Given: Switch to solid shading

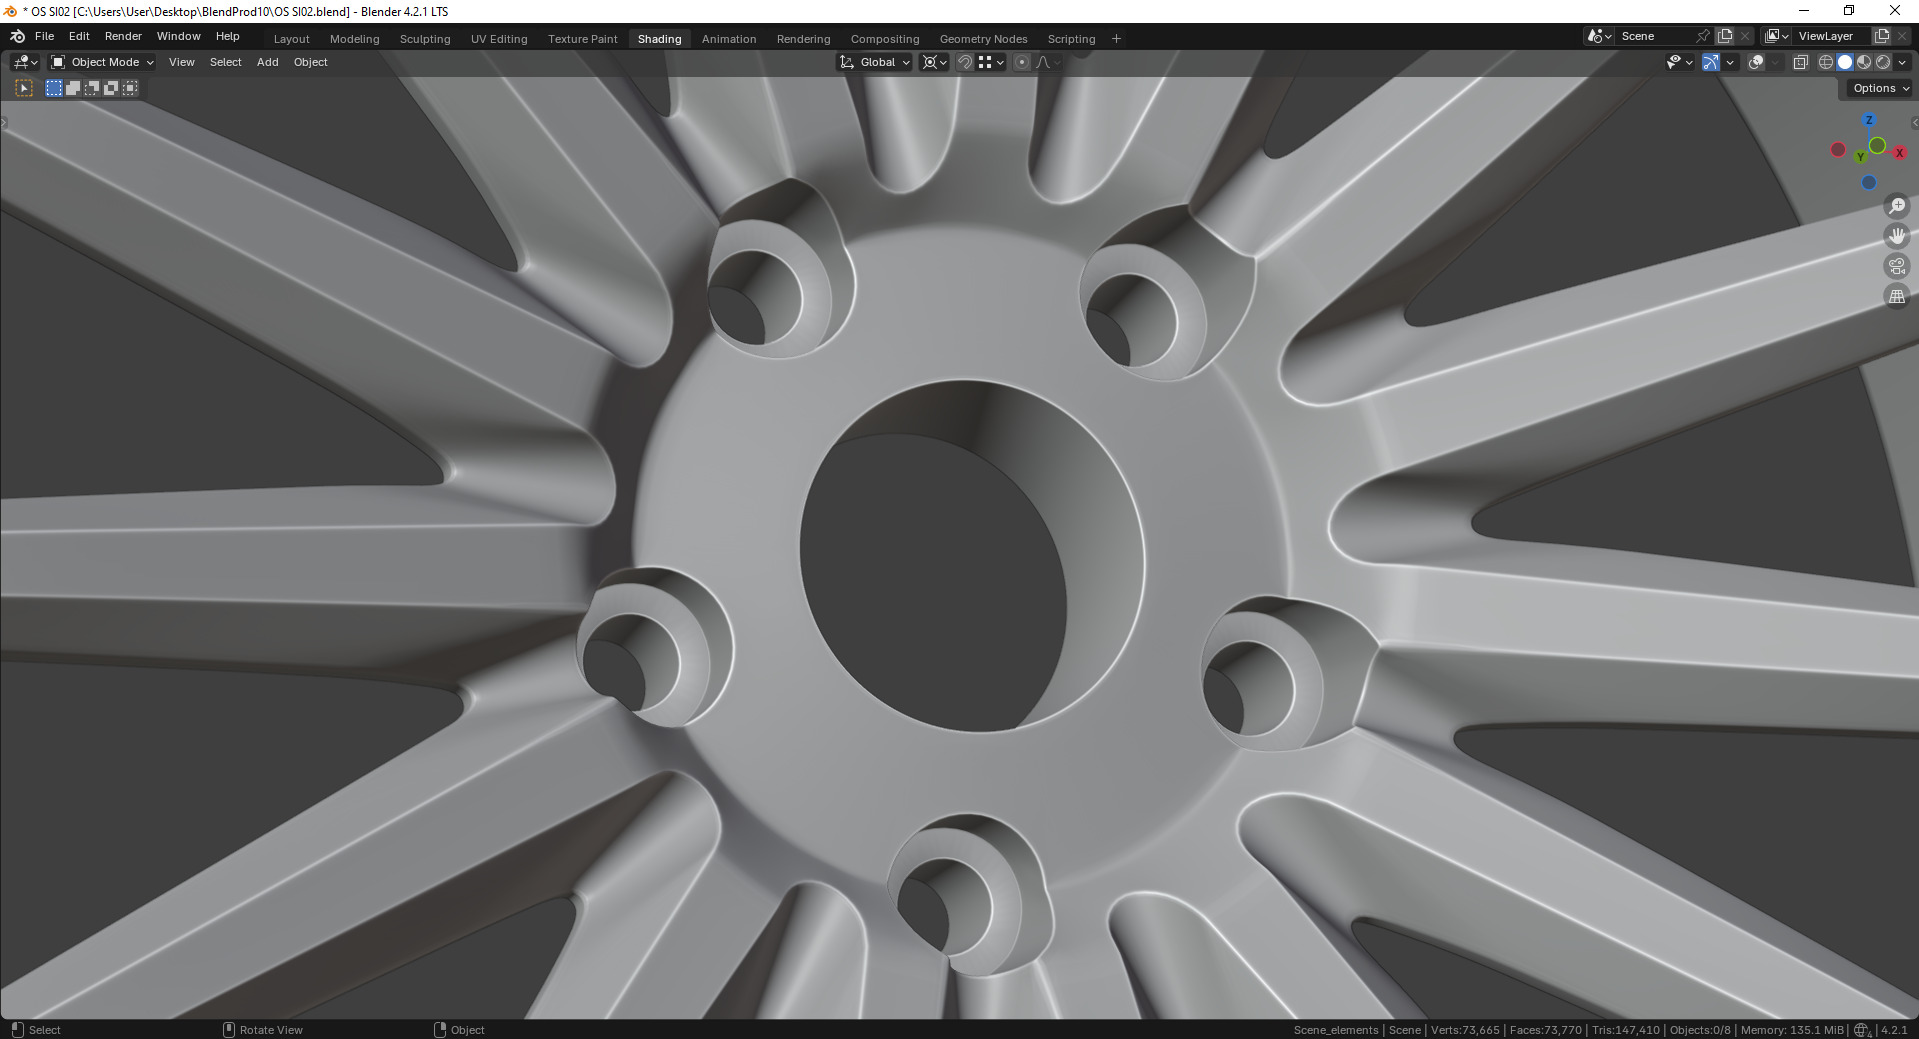Looking at the screenshot, I should point(1845,62).
